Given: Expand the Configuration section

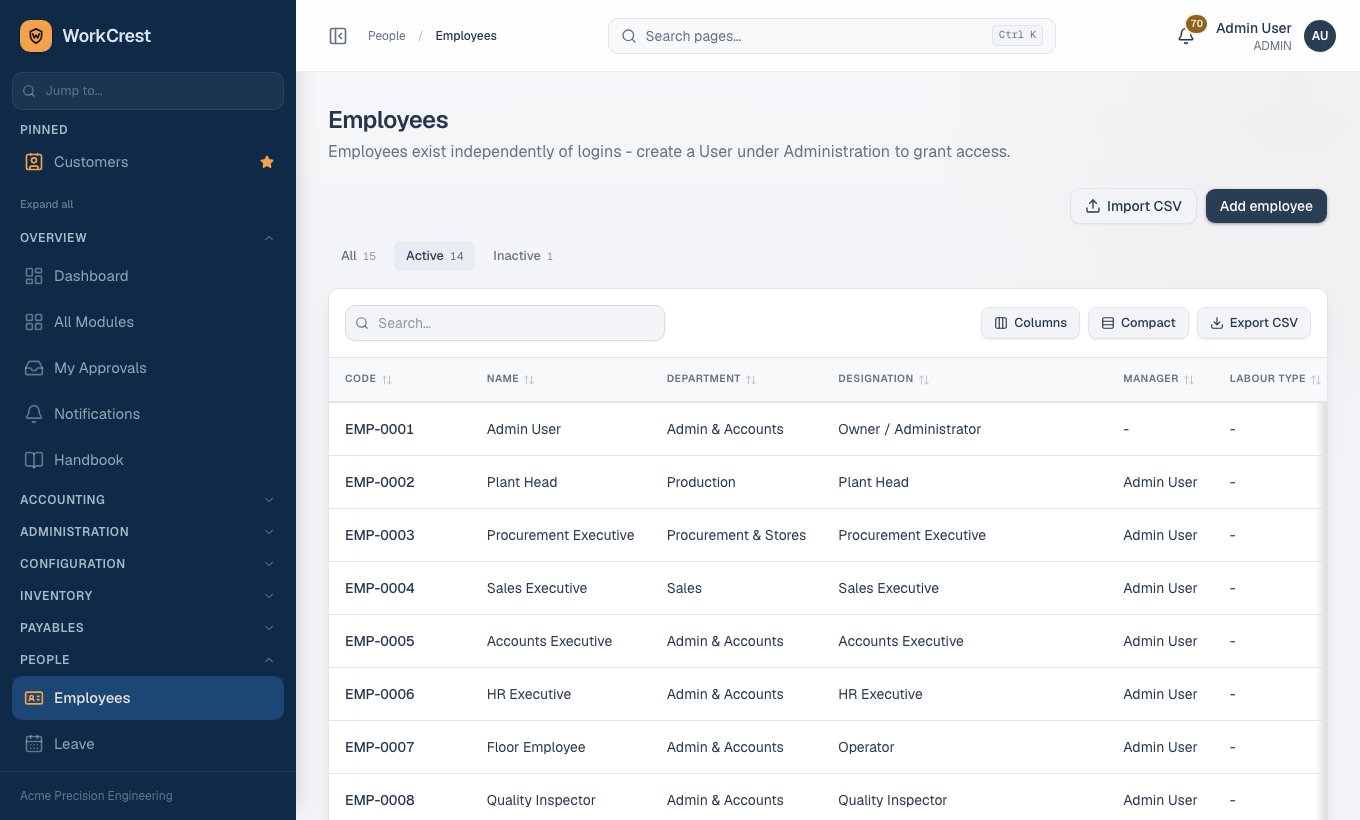Looking at the screenshot, I should tap(148, 564).
